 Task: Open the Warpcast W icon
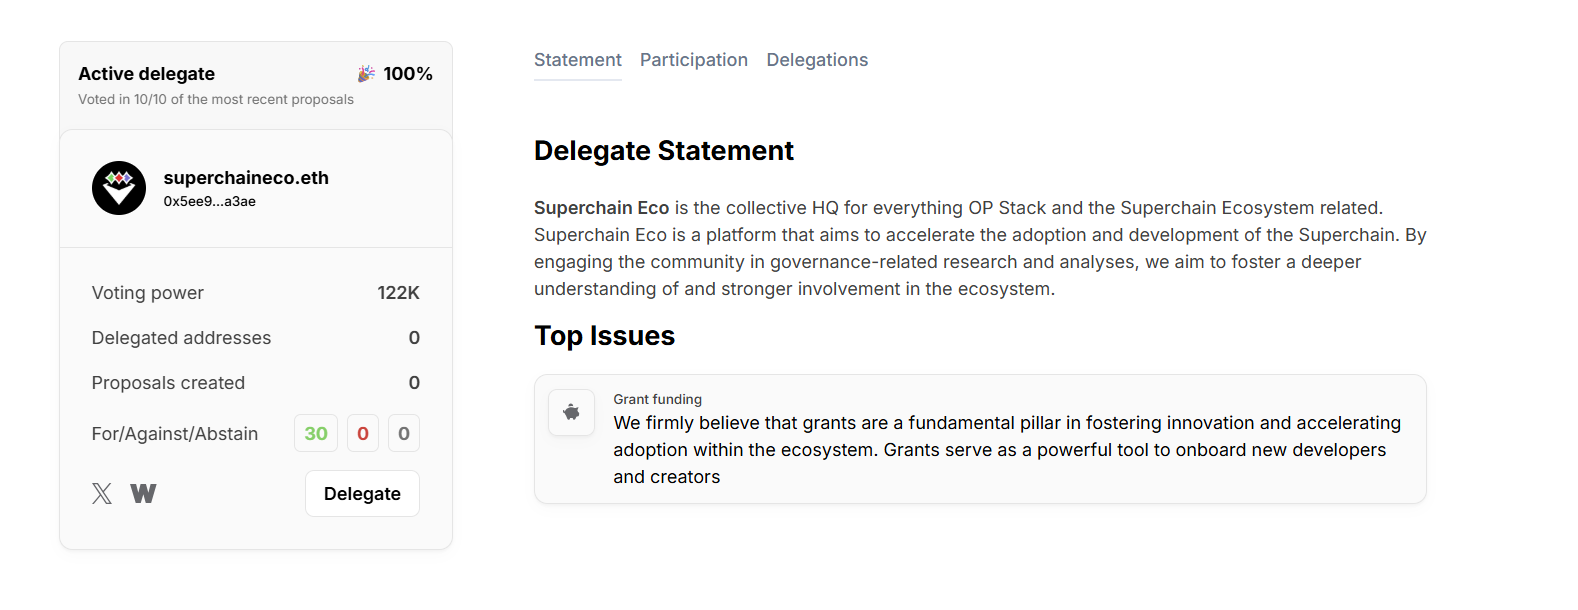(x=143, y=493)
